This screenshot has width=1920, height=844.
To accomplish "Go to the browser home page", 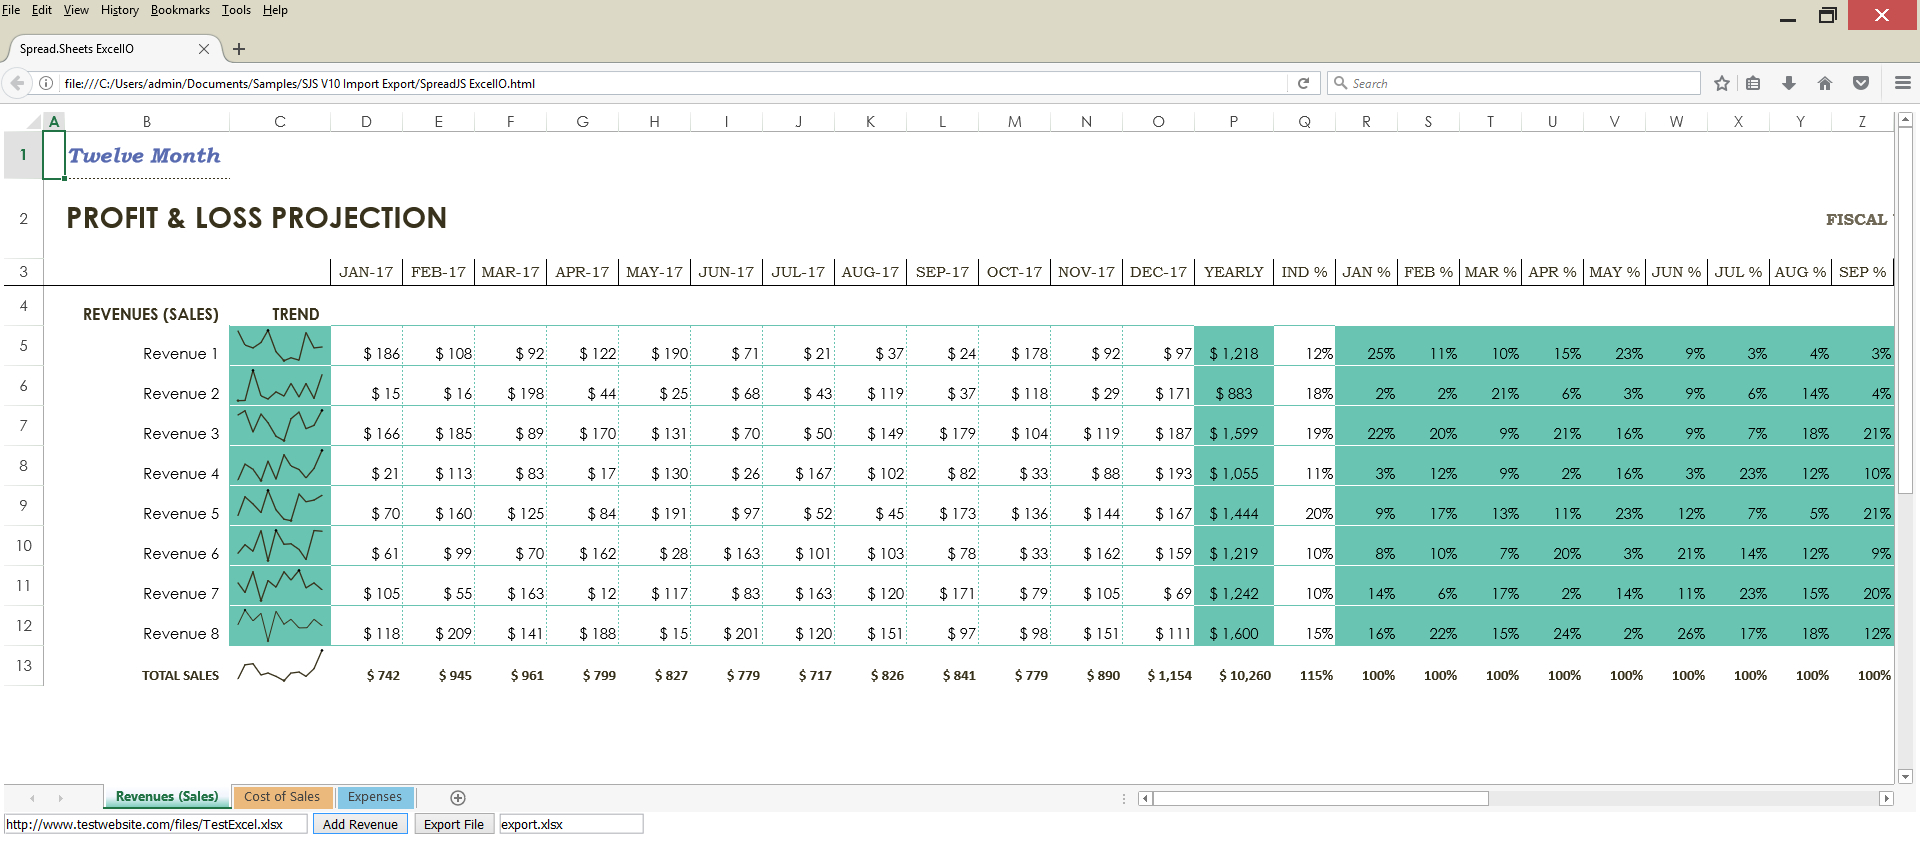I will pos(1825,83).
